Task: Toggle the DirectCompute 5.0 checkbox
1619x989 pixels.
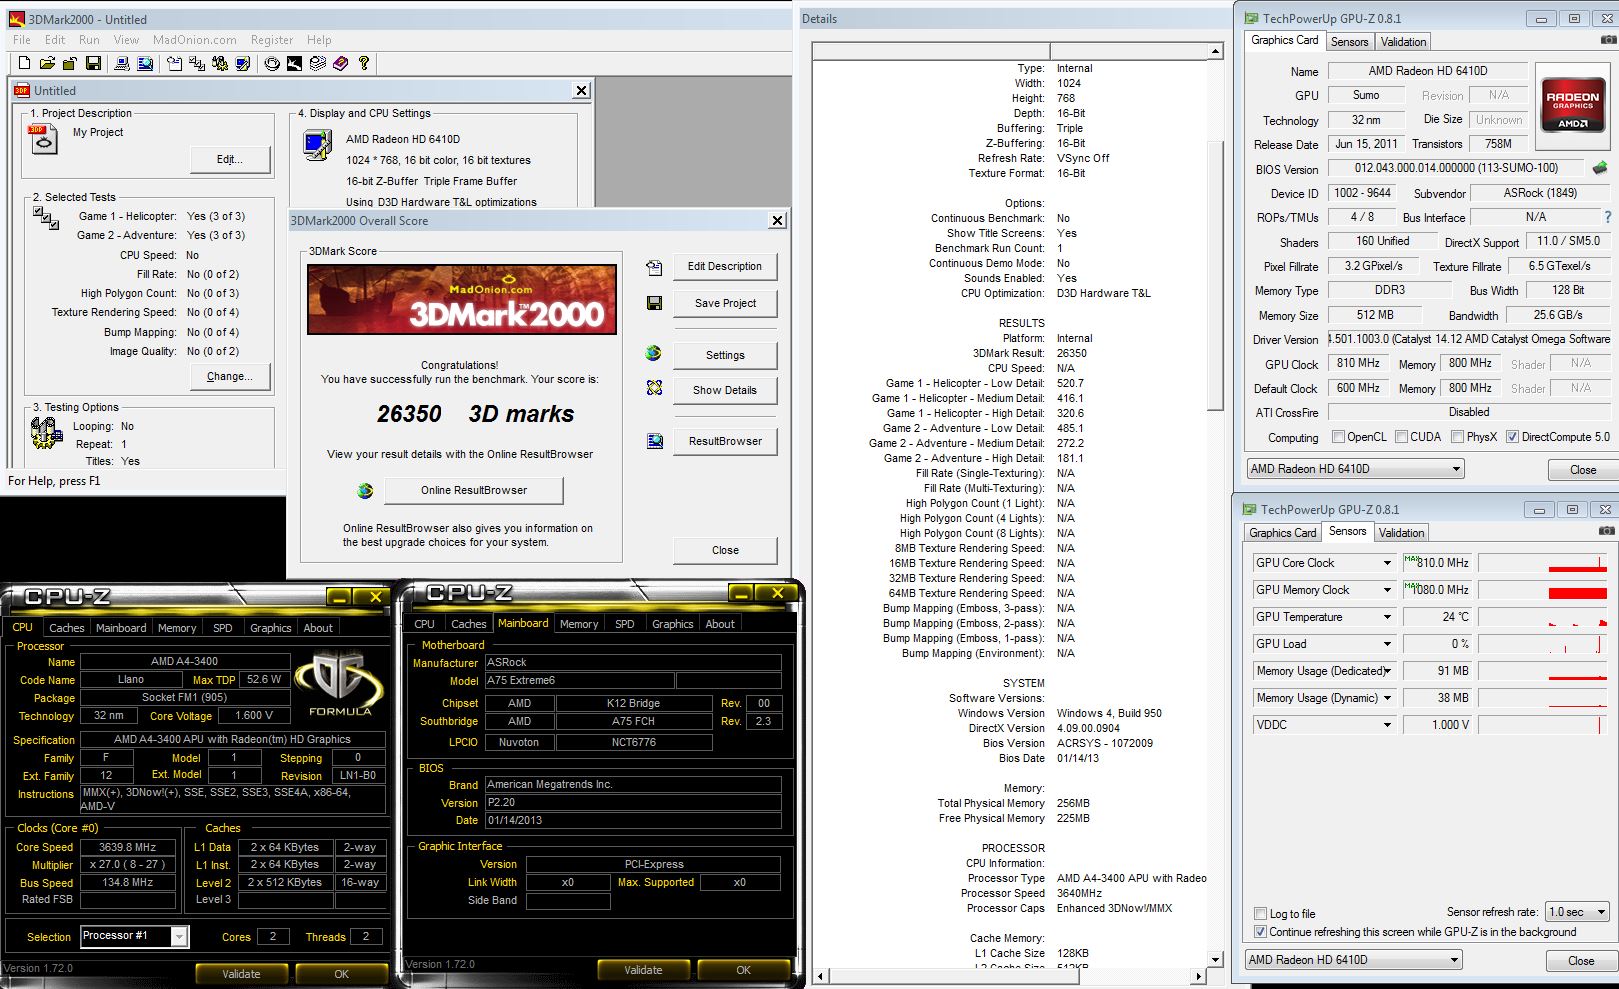Action: tap(1512, 437)
